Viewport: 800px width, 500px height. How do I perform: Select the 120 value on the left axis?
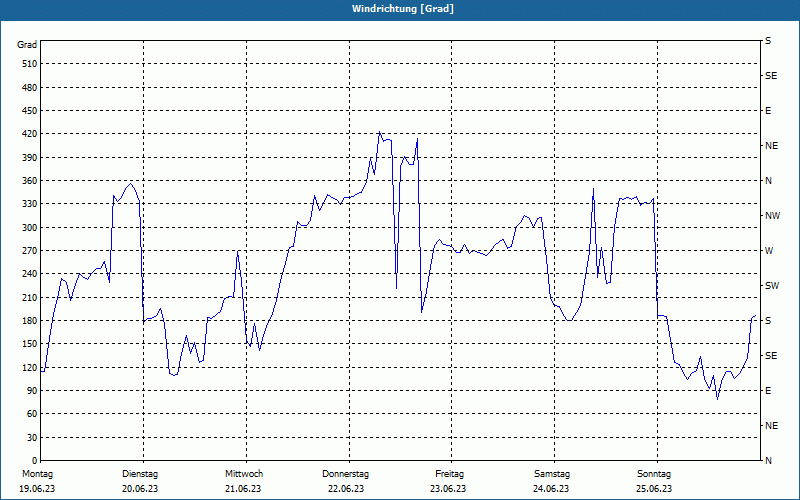pyautogui.click(x=29, y=367)
